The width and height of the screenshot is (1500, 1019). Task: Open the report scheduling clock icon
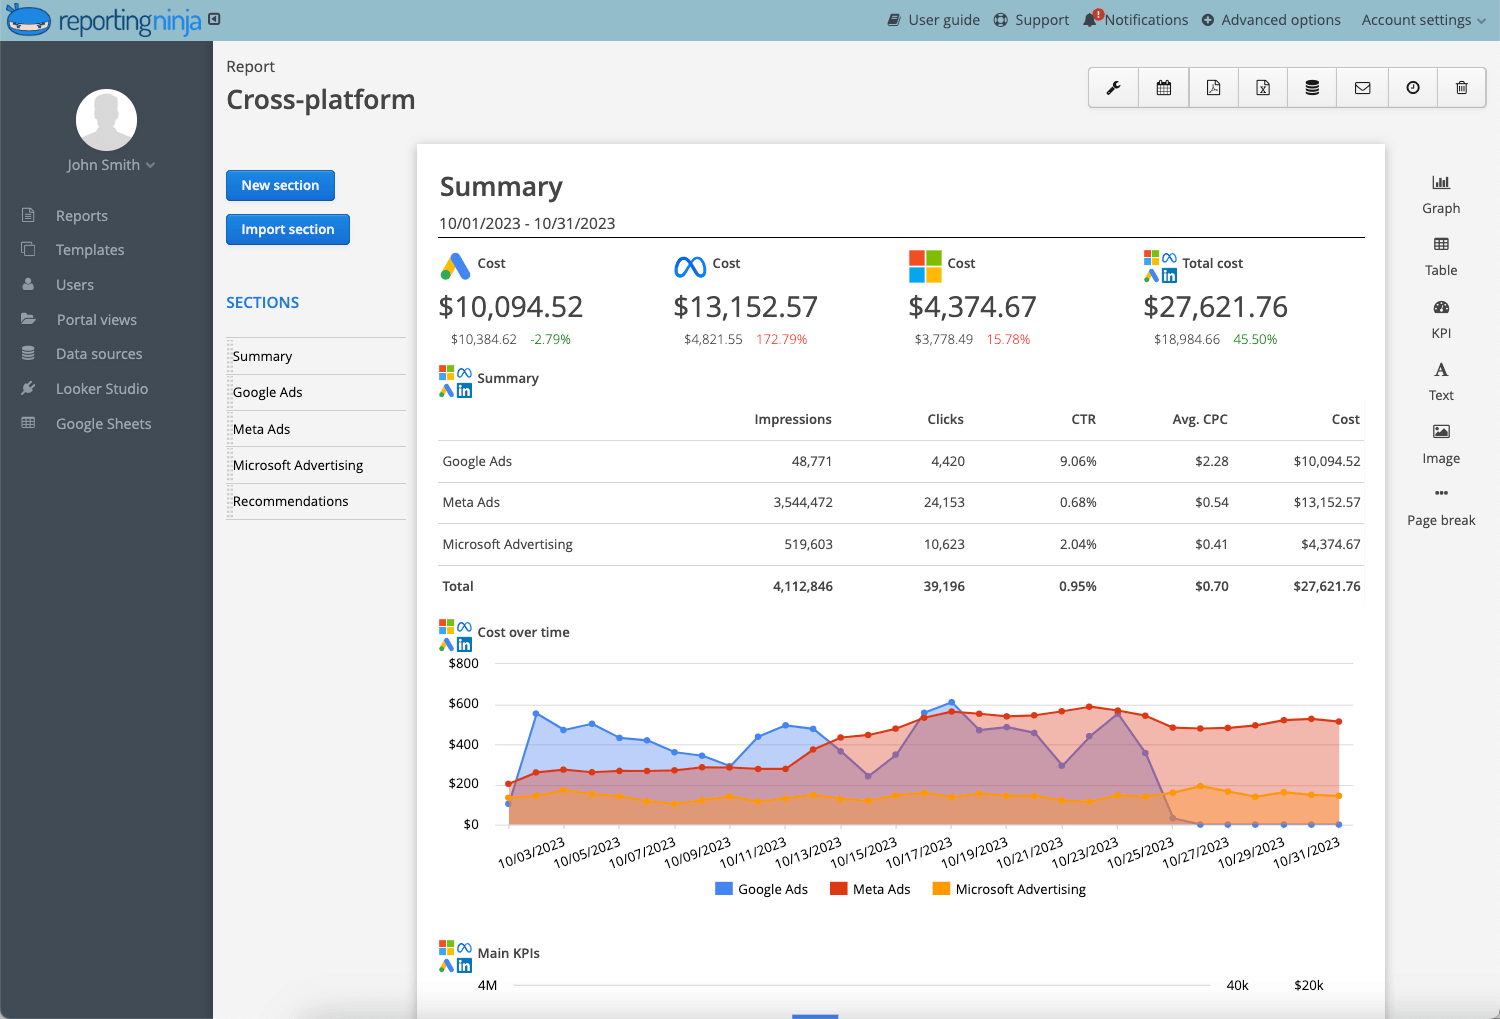point(1412,87)
